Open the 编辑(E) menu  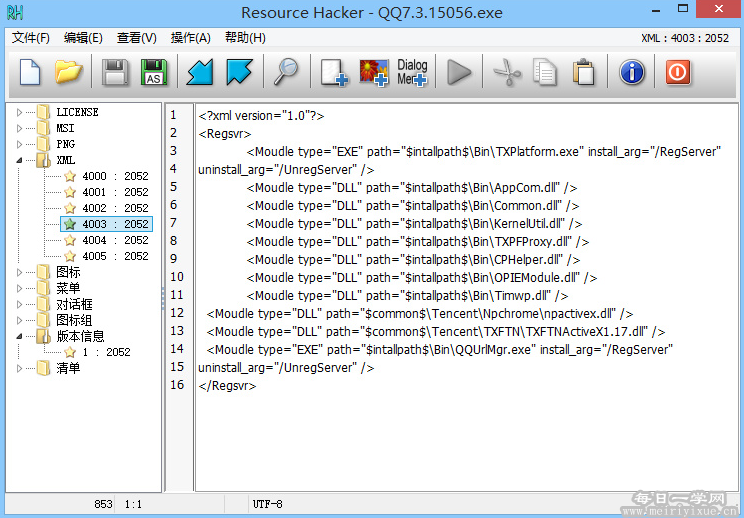coord(83,37)
